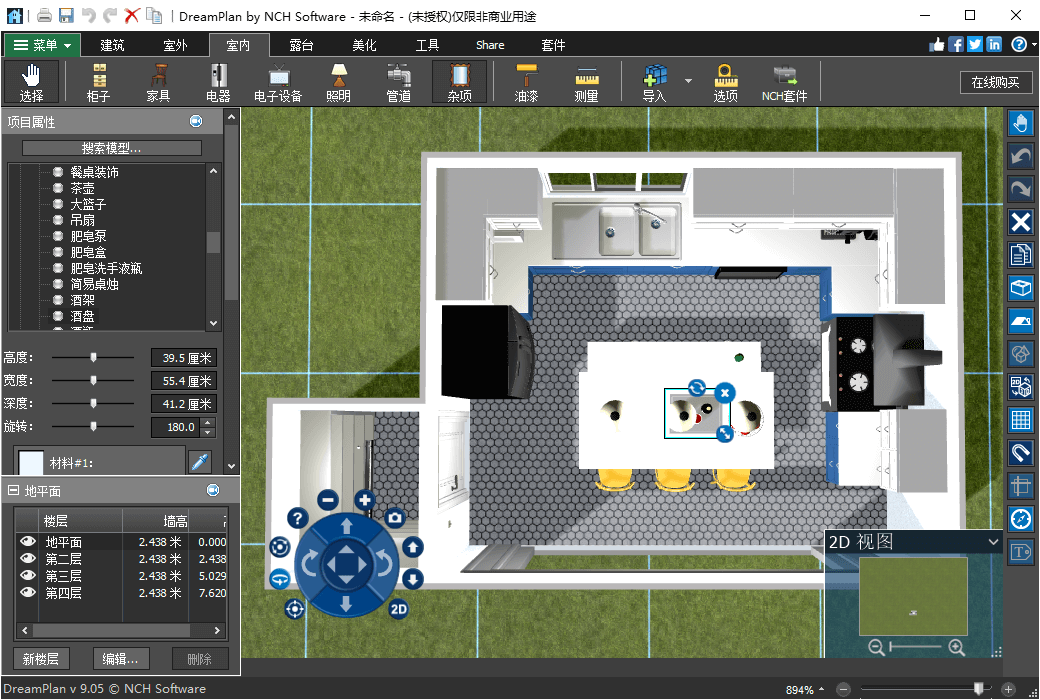Choose the 油漆 (Paint) roller tool
Image resolution: width=1040 pixels, height=700 pixels.
(526, 82)
